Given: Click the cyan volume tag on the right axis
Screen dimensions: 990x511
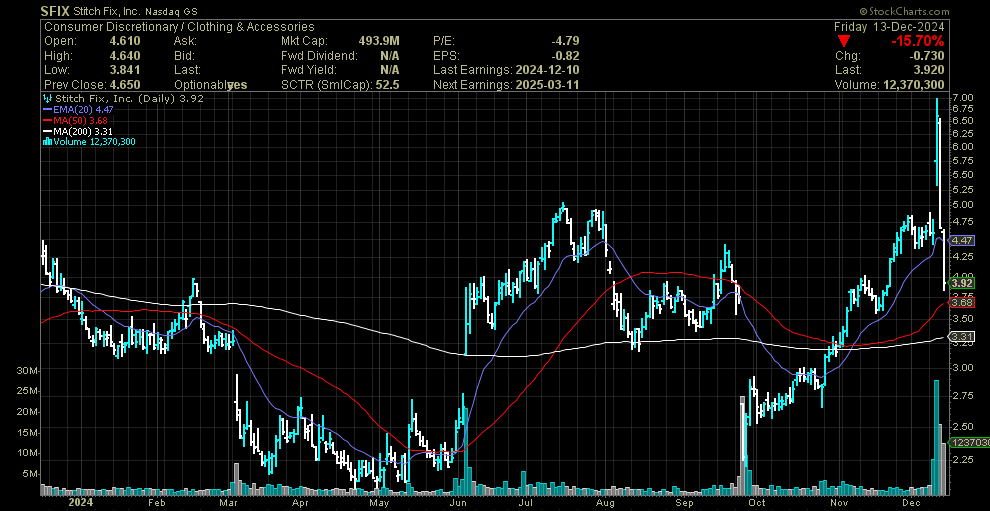Looking at the screenshot, I should point(969,443).
